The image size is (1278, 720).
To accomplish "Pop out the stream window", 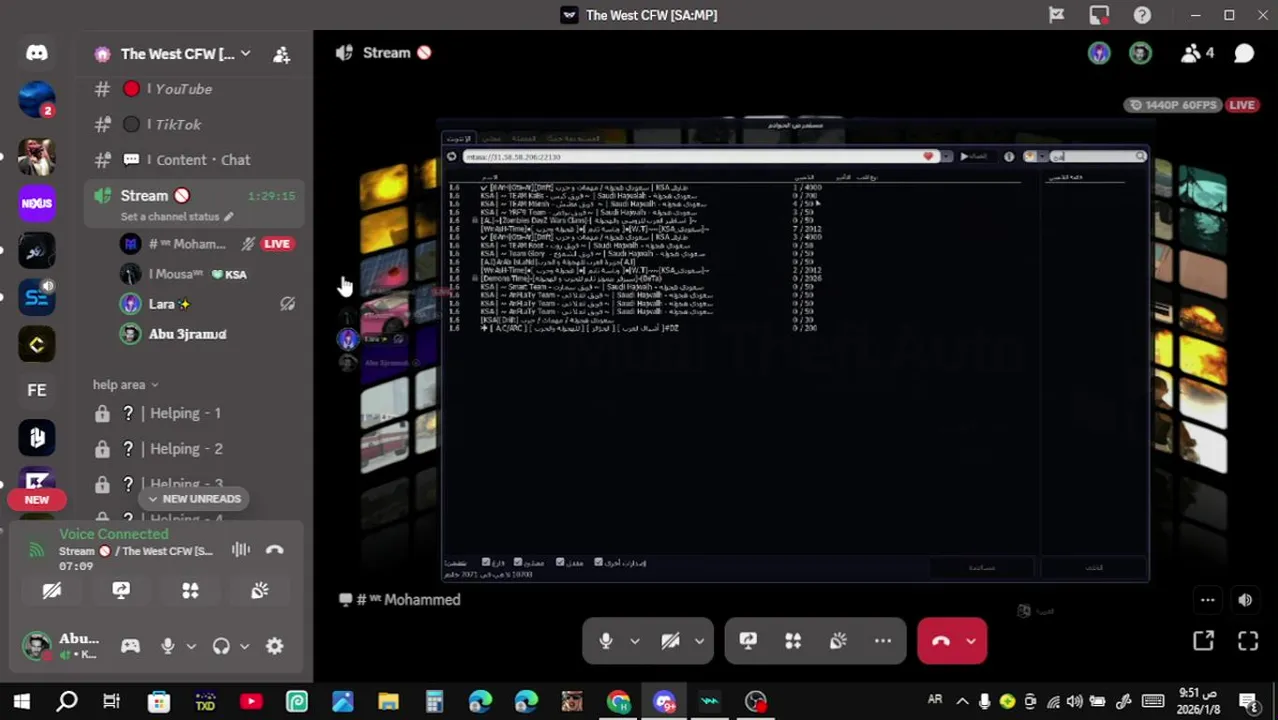I will (1203, 641).
